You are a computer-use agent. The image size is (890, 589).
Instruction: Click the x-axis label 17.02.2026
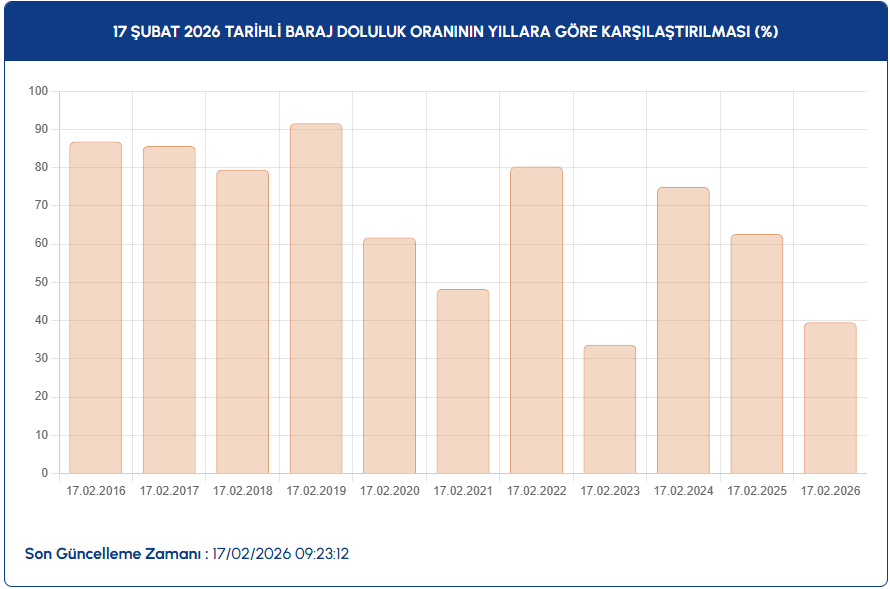[x=830, y=491]
